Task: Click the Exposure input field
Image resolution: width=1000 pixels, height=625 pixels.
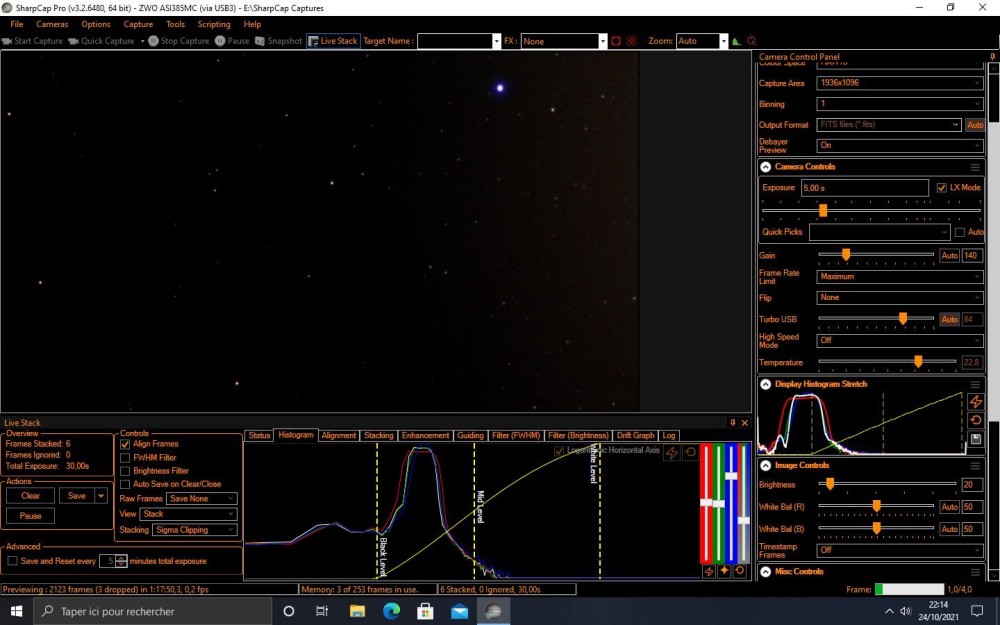Action: (x=864, y=188)
